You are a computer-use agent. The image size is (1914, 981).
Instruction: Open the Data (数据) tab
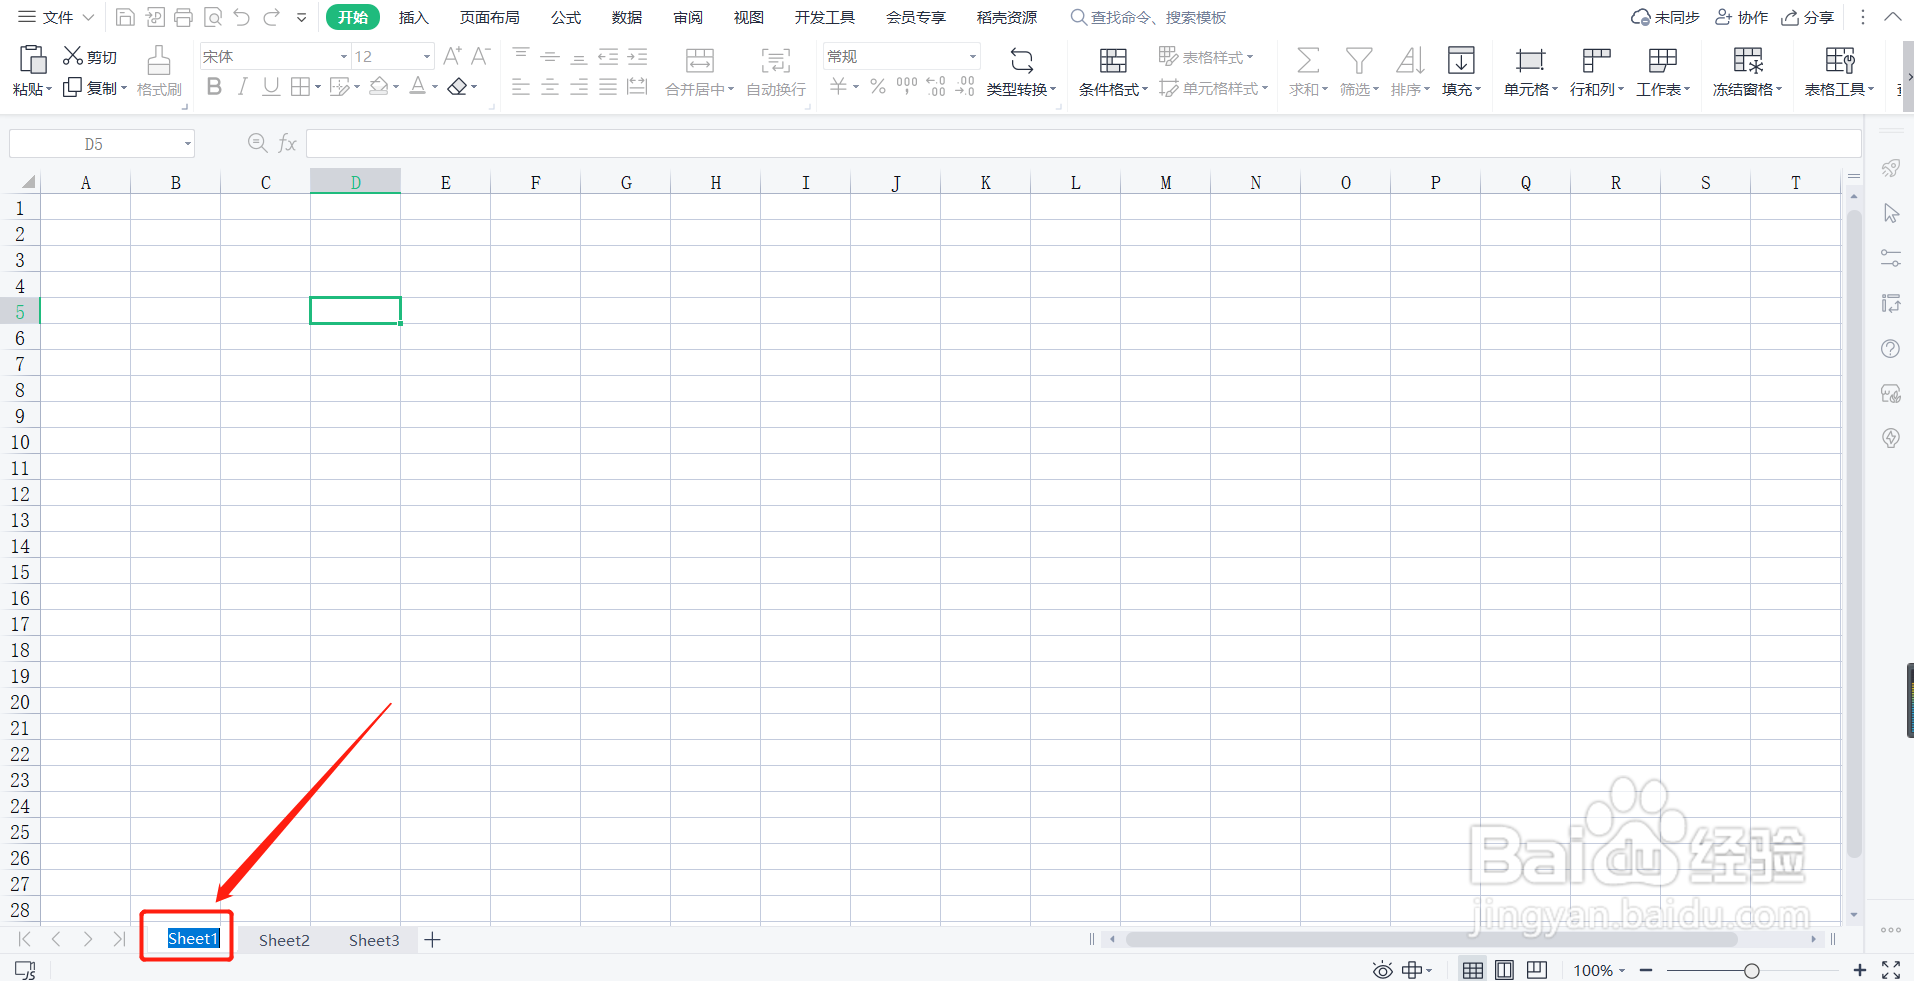pos(627,17)
